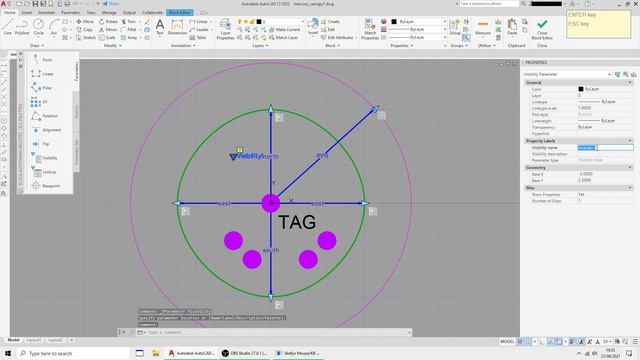Open the Text annotation tool
The height and width of the screenshot is (360, 640).
(x=160, y=27)
